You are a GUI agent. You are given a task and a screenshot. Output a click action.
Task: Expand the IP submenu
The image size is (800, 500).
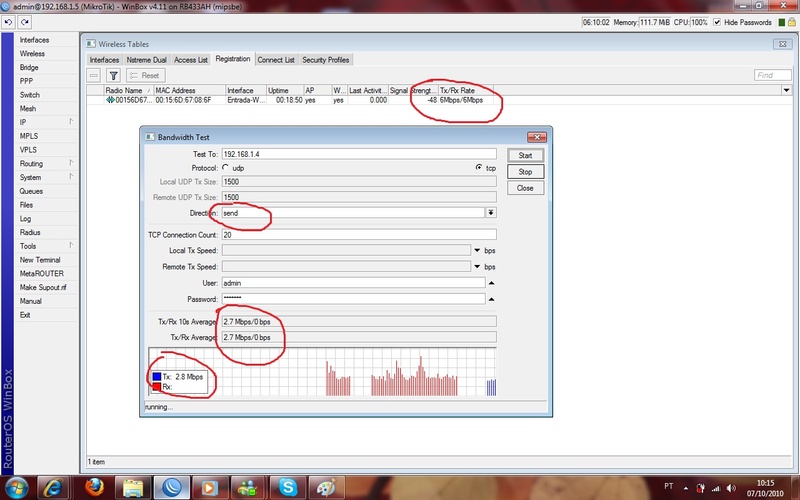(71, 121)
